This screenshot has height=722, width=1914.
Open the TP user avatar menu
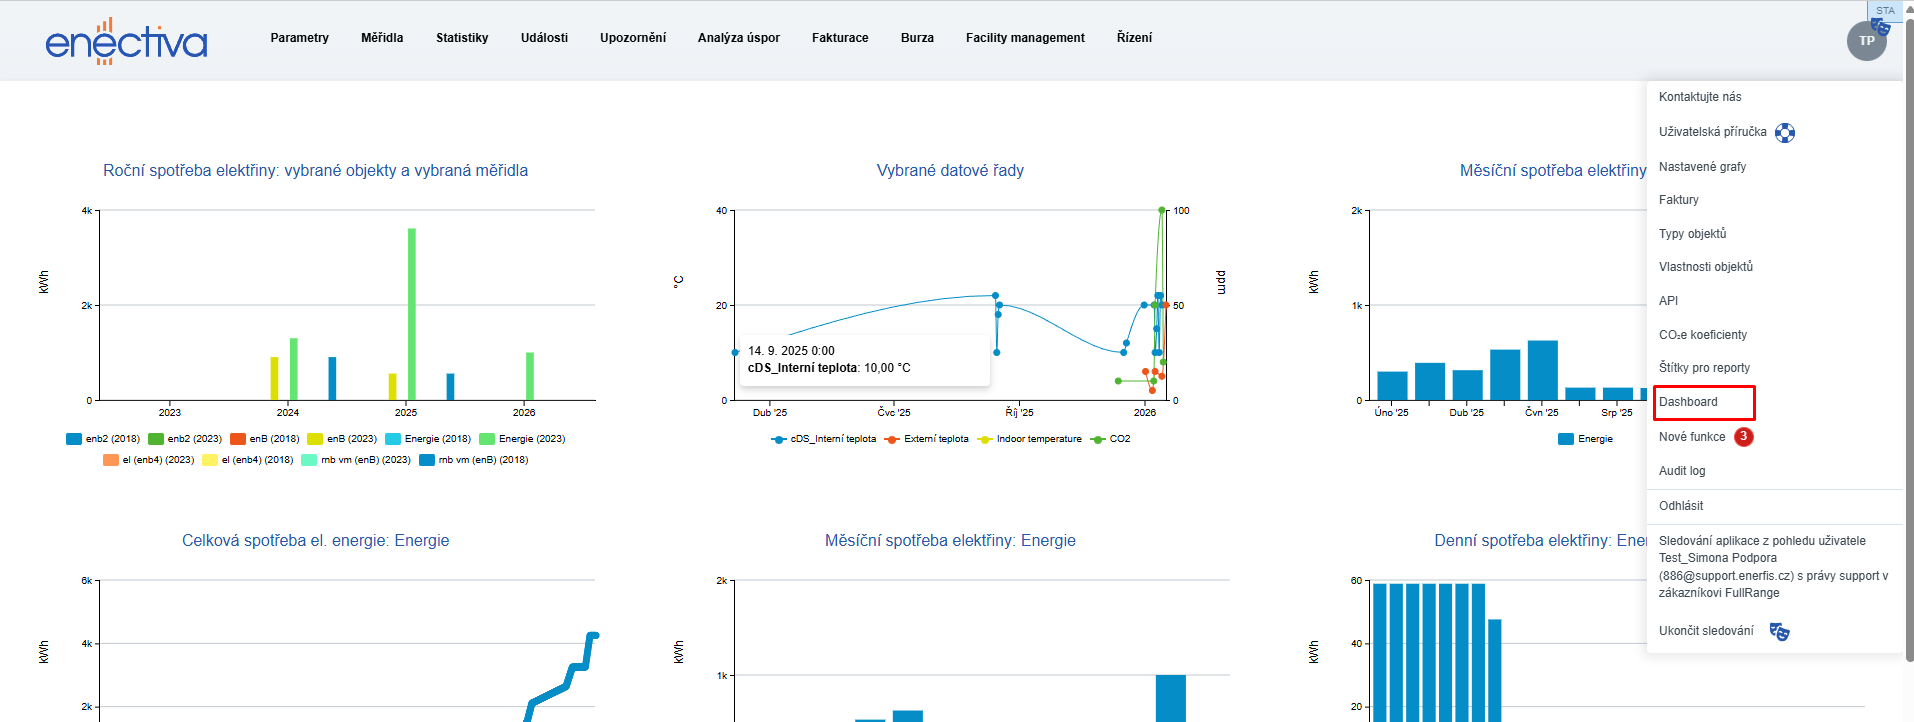1865,41
